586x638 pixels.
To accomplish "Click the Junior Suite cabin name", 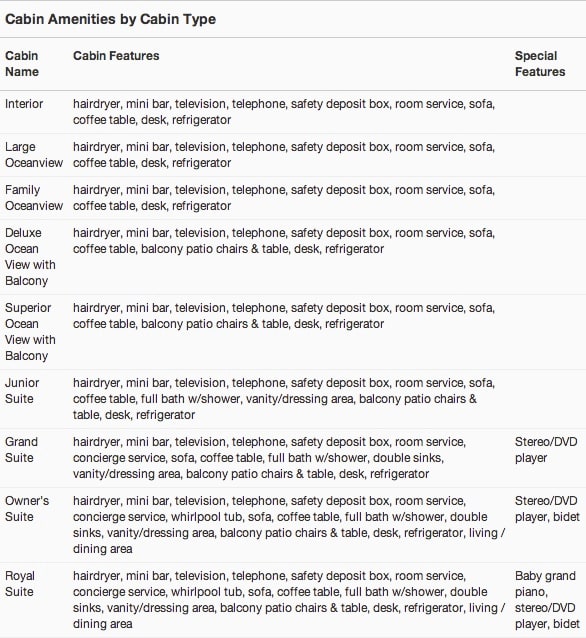I will (22, 391).
